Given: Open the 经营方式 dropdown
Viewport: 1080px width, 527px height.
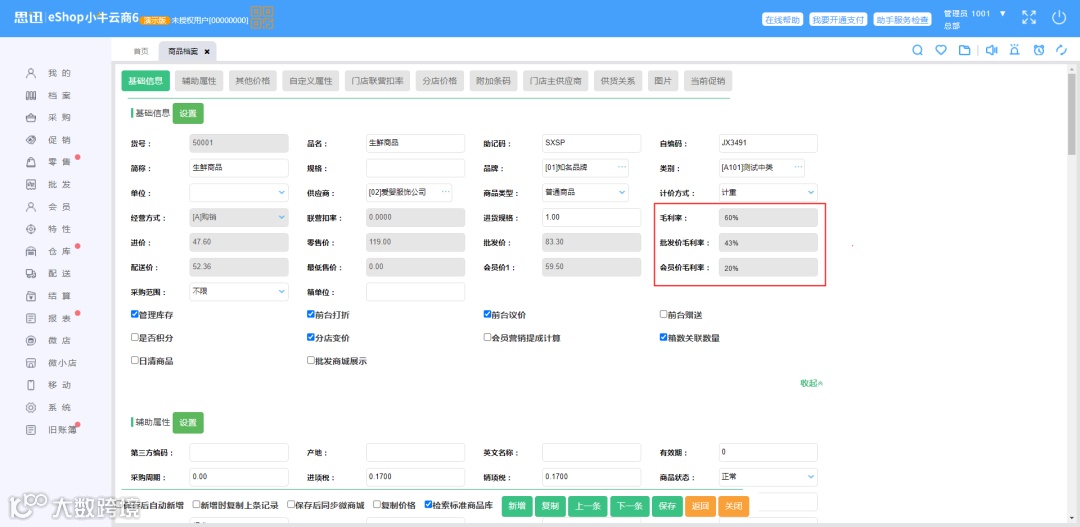Looking at the screenshot, I should [x=239, y=218].
